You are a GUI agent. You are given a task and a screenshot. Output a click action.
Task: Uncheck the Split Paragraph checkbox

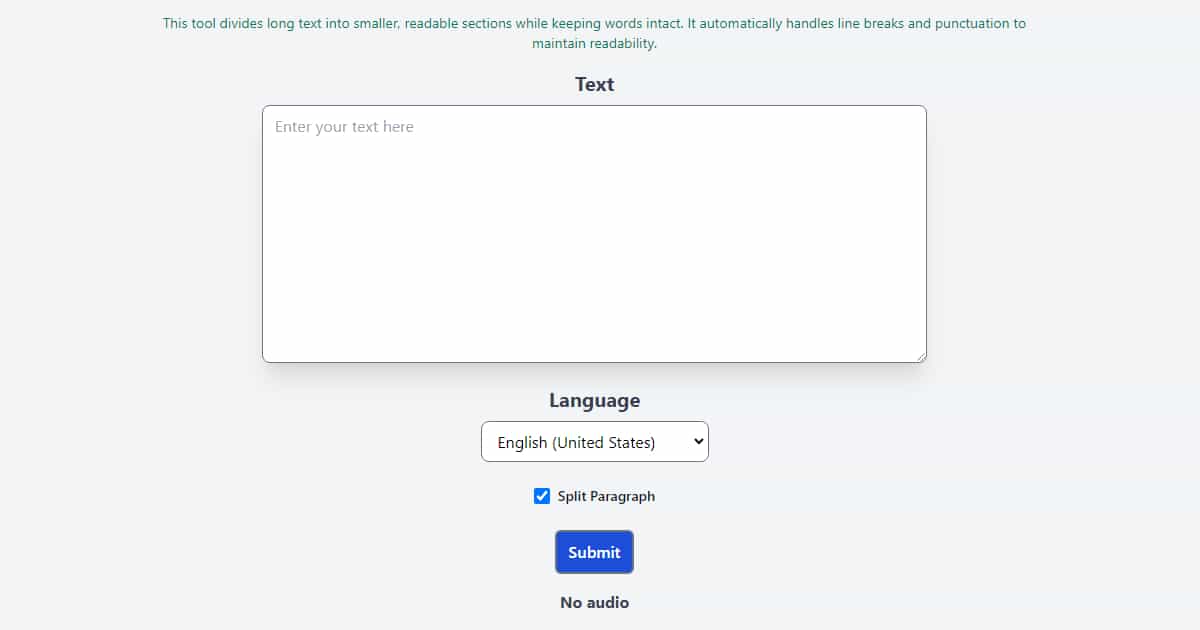[542, 496]
